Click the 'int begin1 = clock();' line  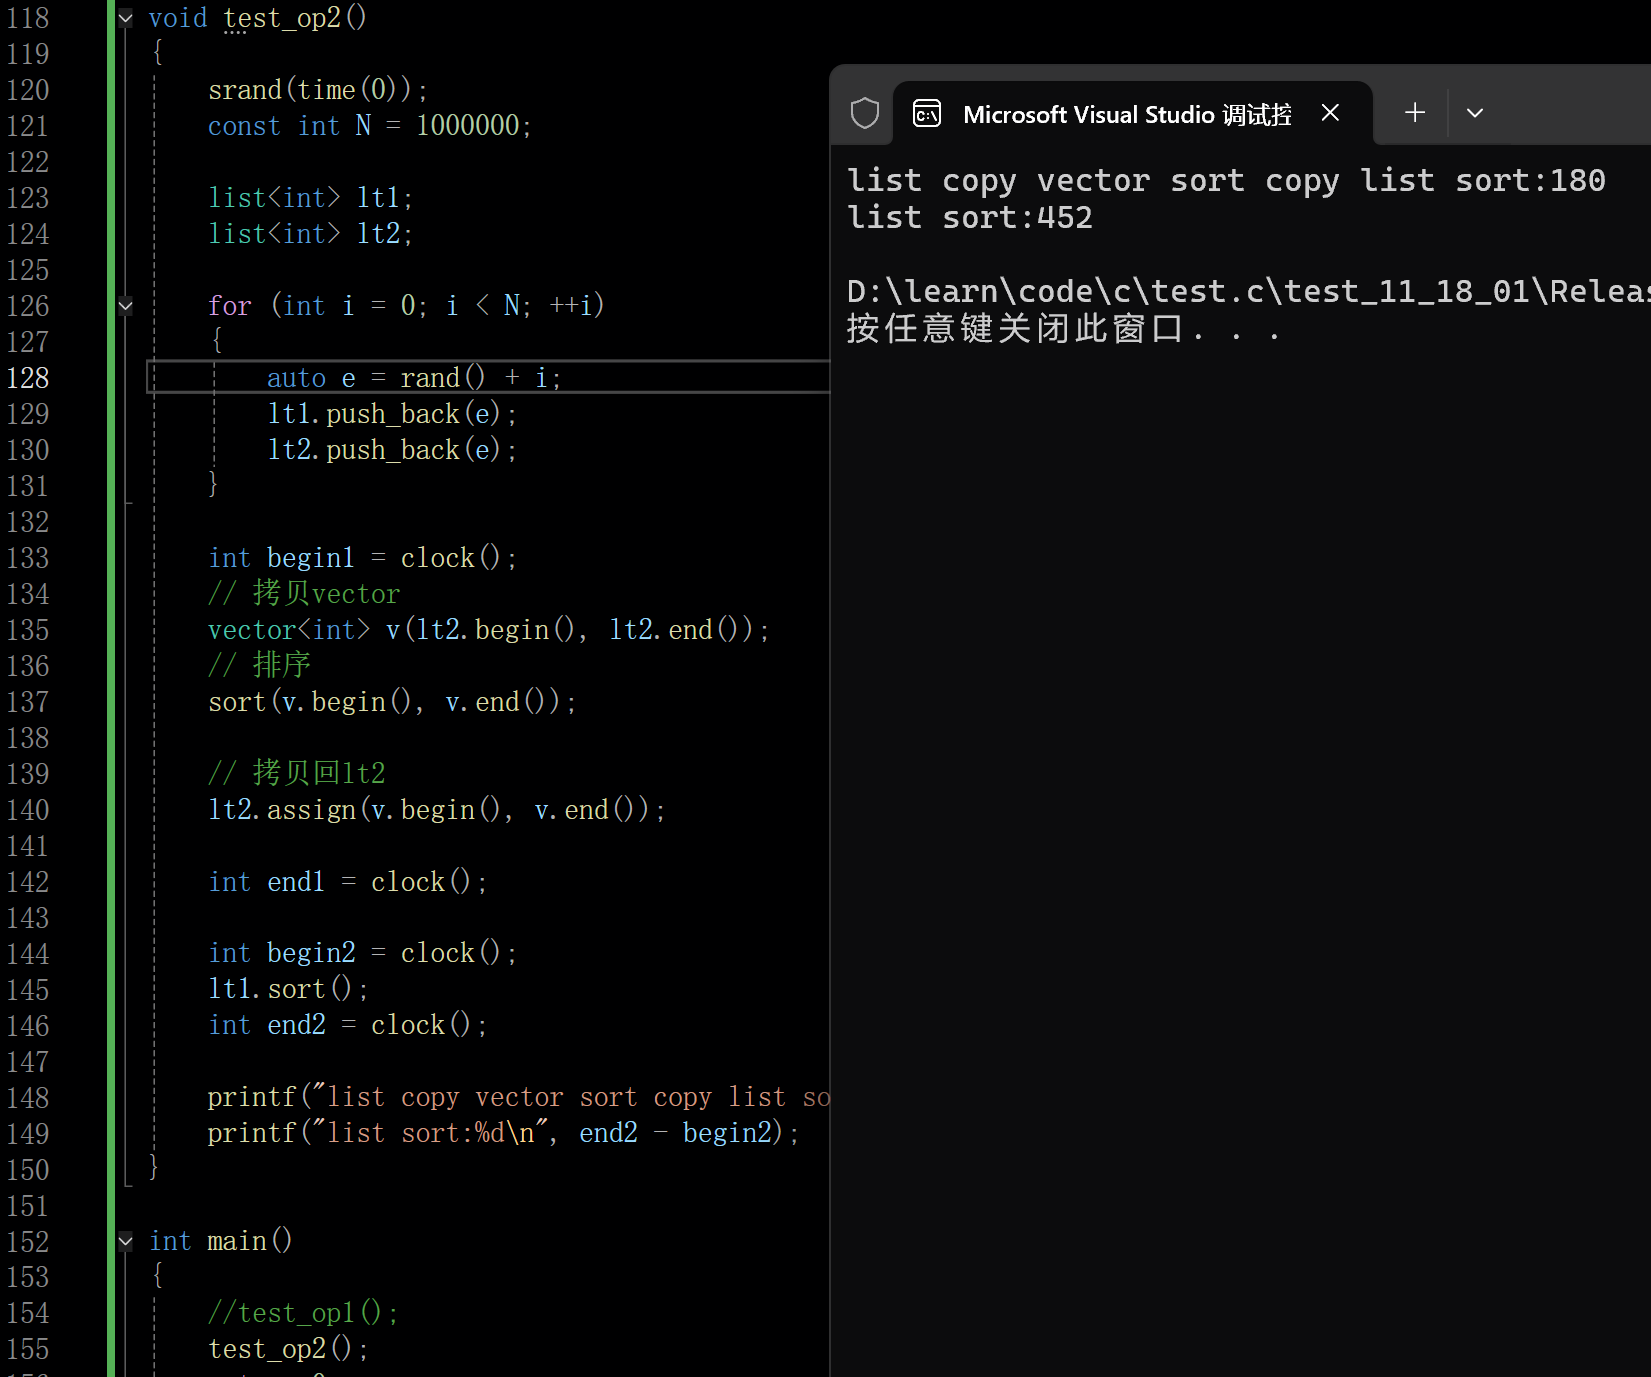362,558
